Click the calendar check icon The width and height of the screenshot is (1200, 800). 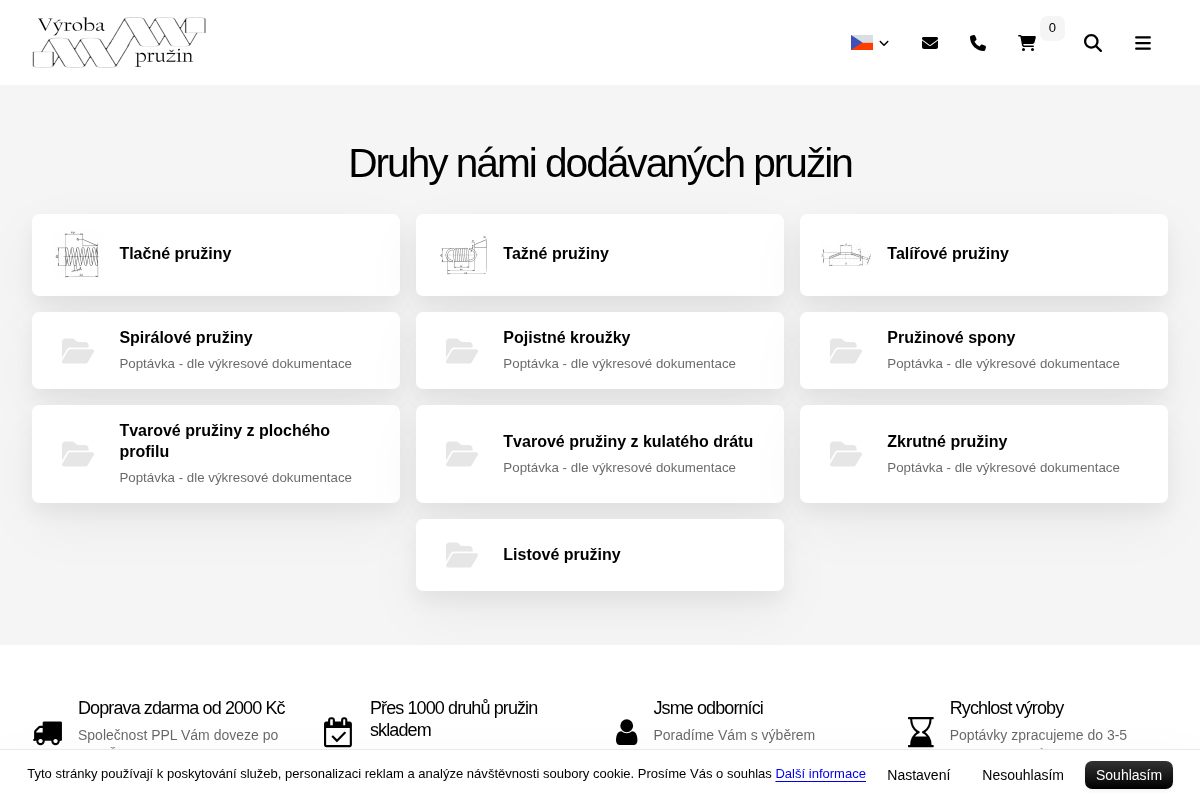[x=338, y=732]
